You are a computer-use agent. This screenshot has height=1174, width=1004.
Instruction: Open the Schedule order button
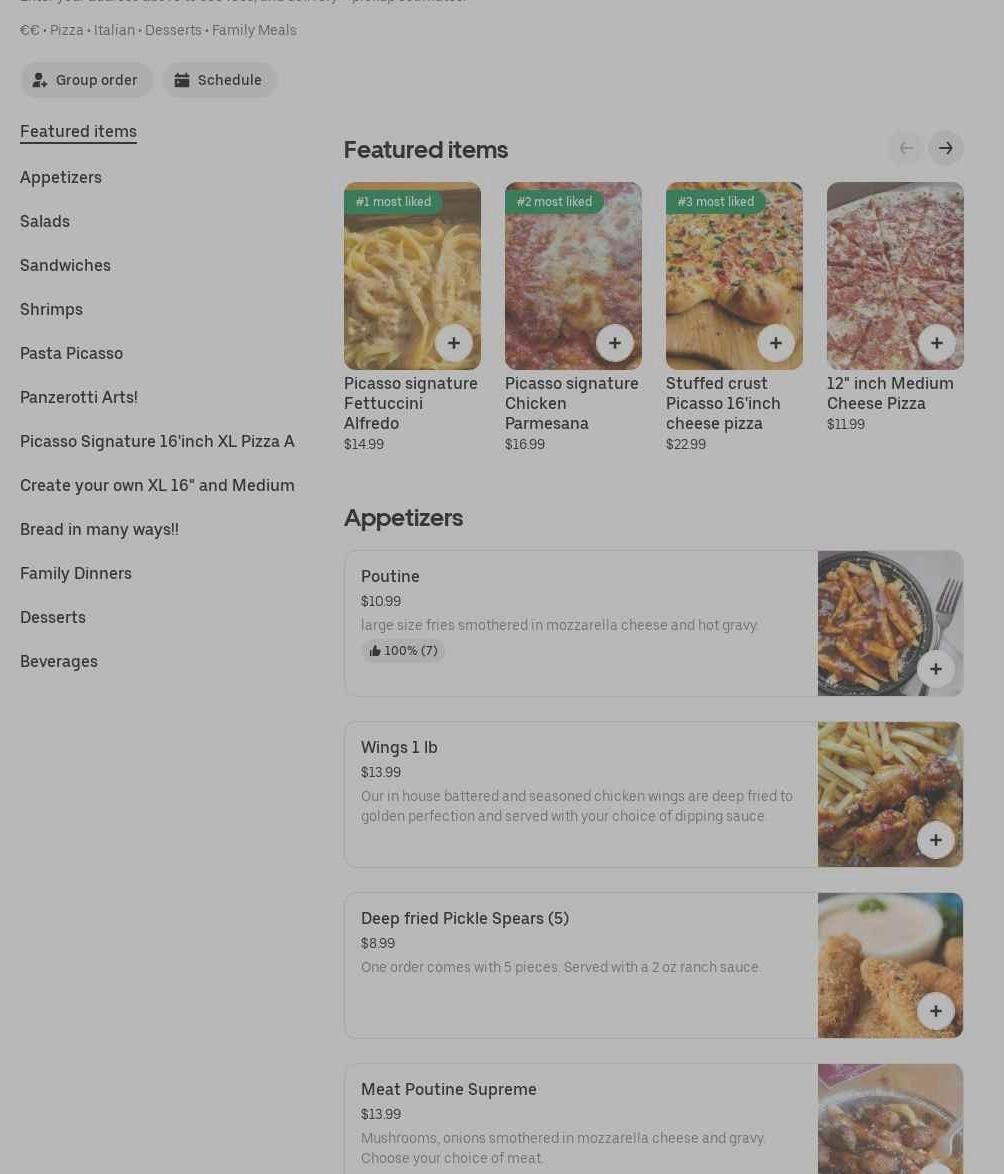coord(219,80)
